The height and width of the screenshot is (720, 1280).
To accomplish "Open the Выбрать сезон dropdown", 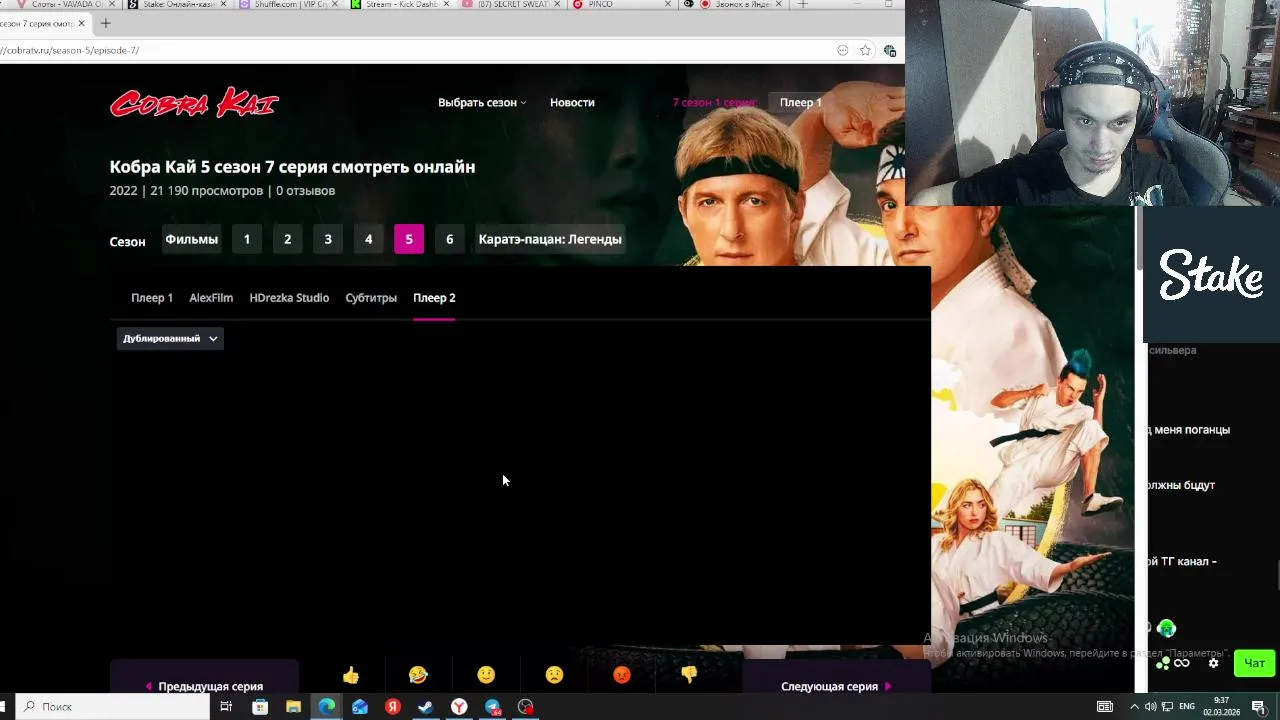I will coord(481,102).
